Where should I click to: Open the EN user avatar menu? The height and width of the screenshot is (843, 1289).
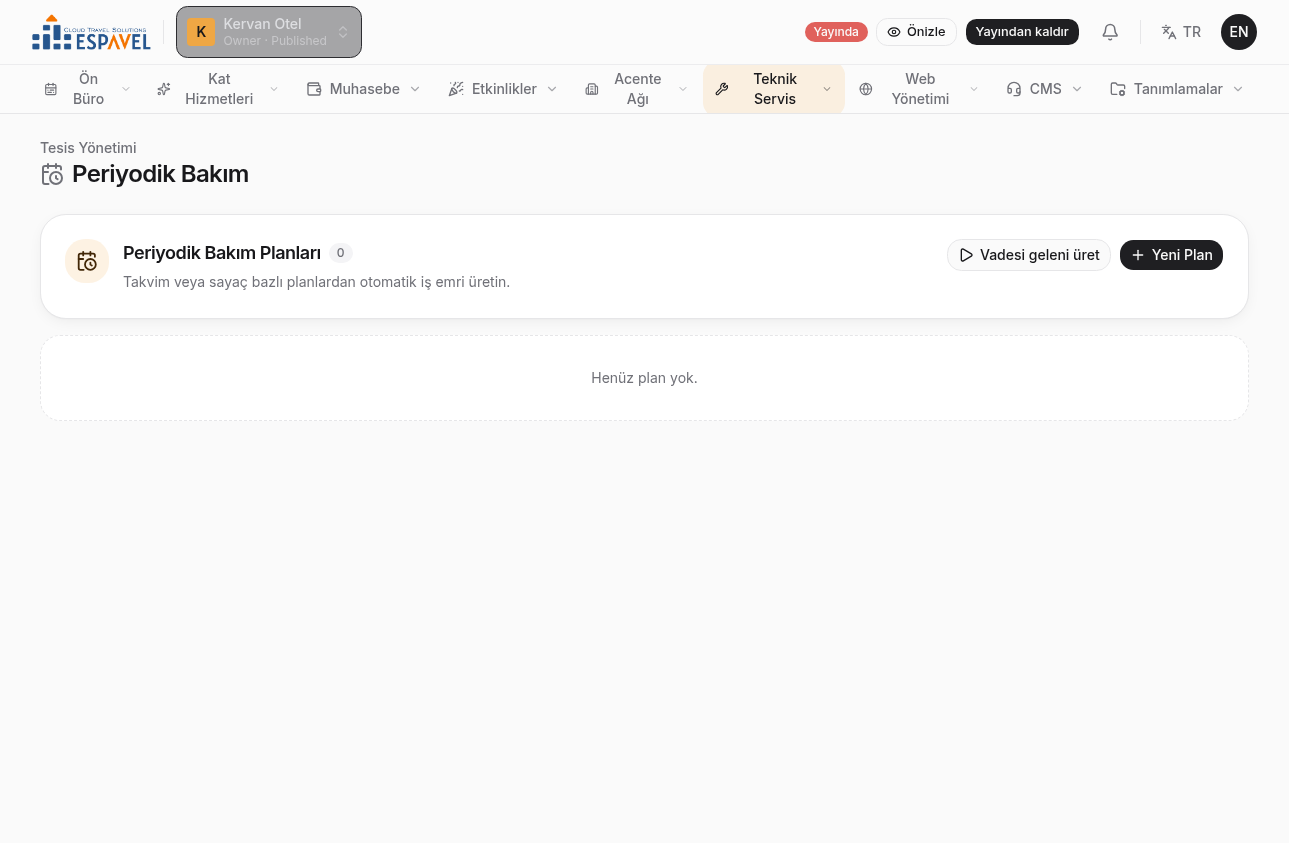(1239, 32)
